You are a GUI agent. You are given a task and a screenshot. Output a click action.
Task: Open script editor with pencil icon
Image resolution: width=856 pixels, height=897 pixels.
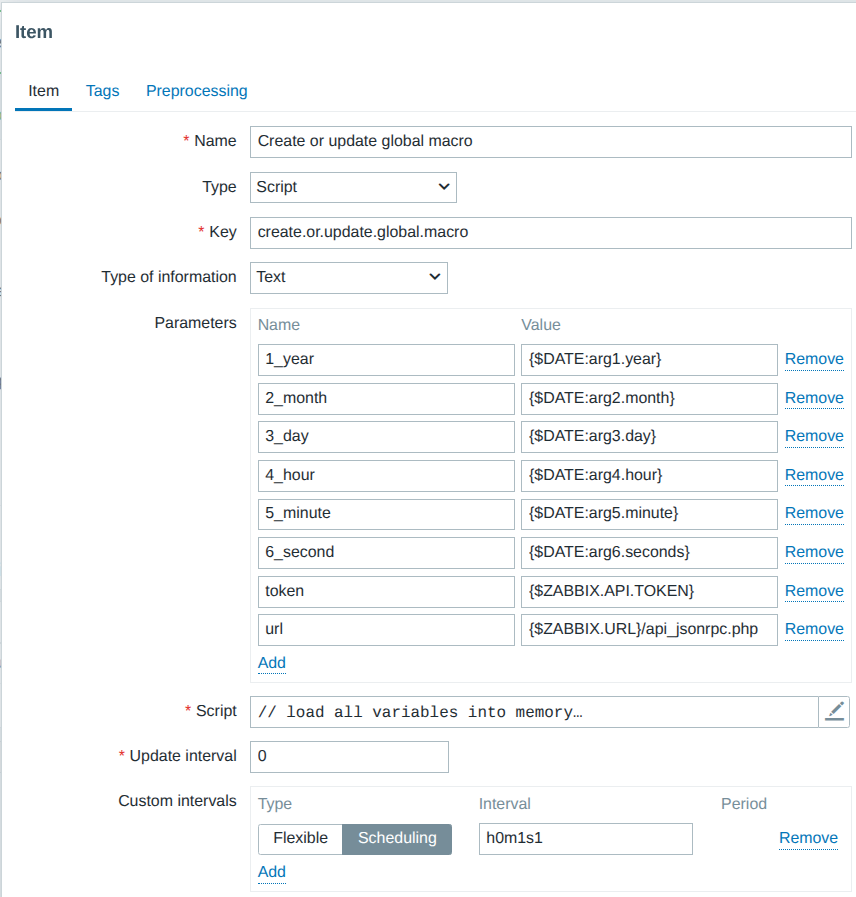coord(834,711)
